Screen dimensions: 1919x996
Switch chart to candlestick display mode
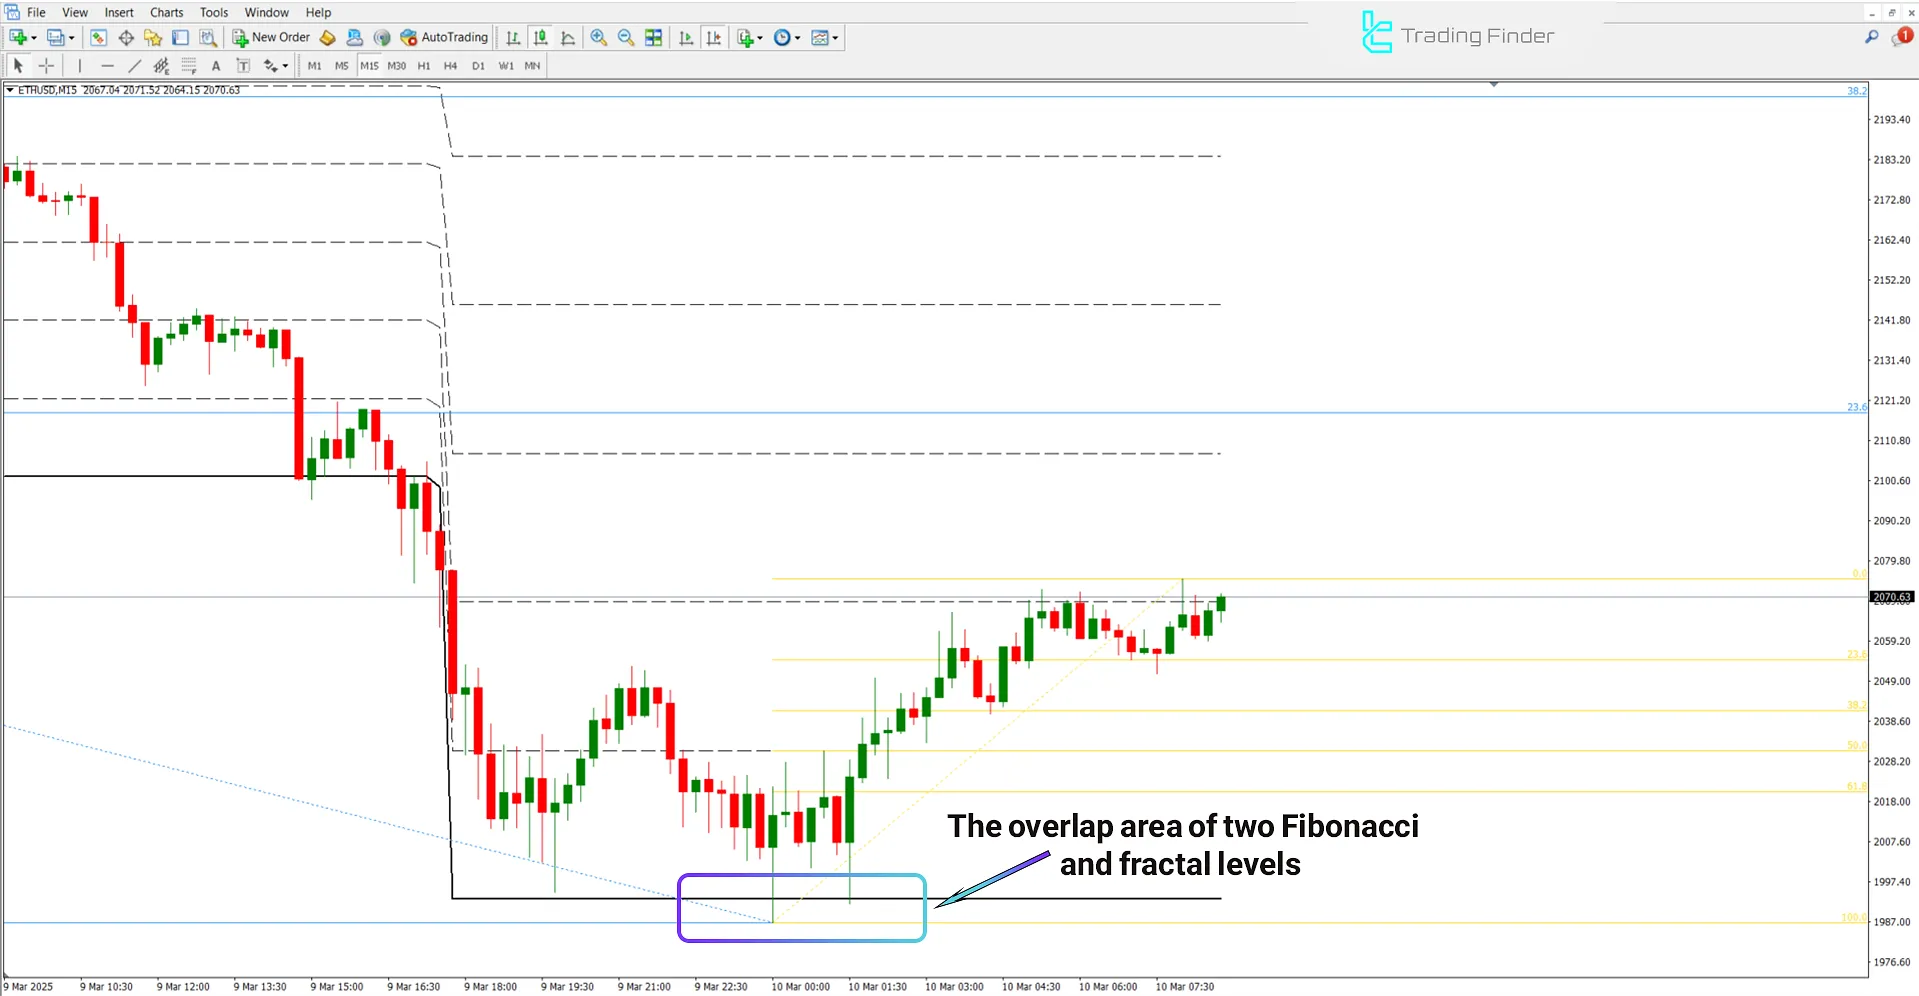540,37
